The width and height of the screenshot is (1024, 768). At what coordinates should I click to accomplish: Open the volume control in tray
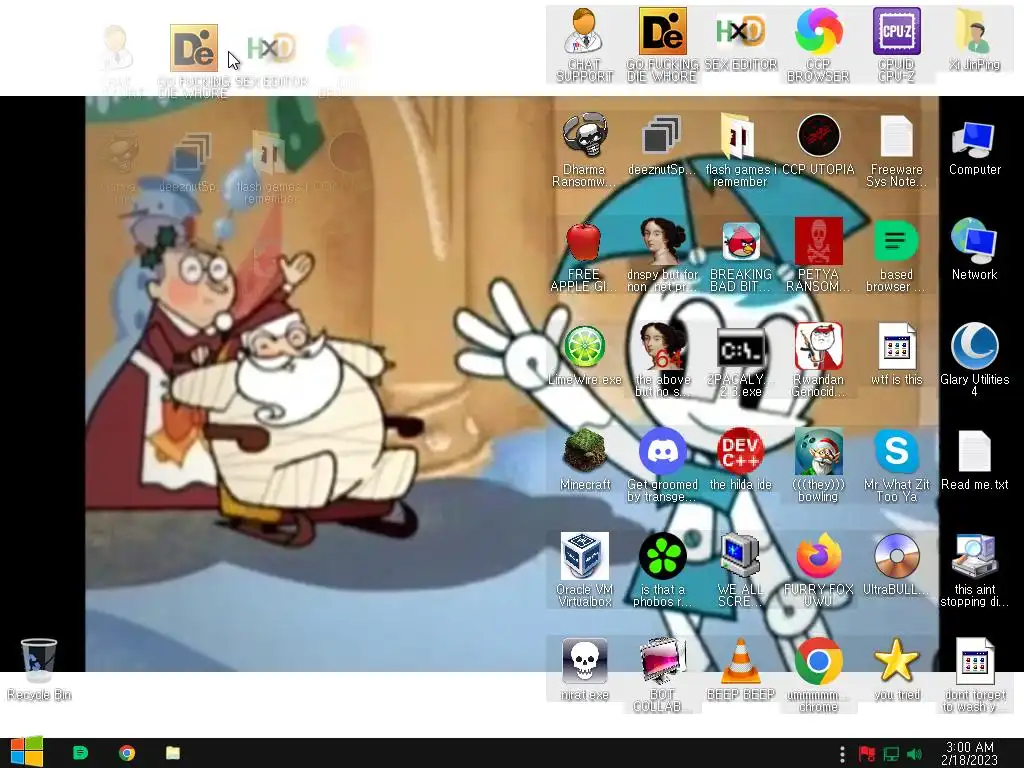pyautogui.click(x=914, y=754)
